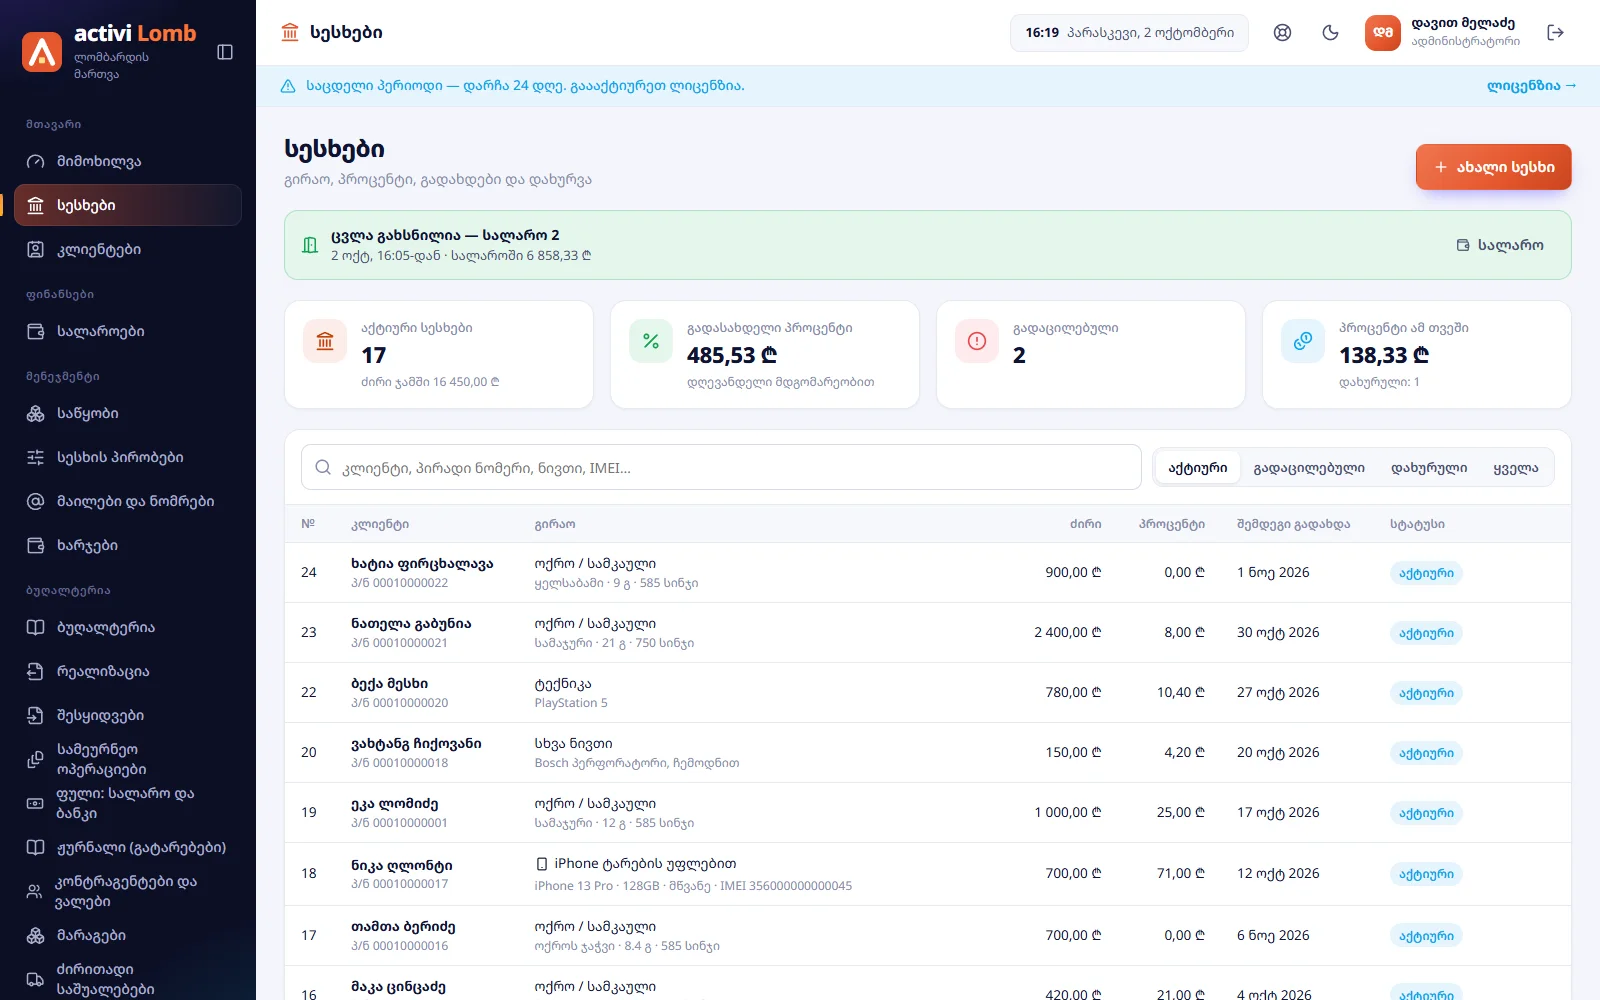This screenshot has width=1600, height=1000.
Task: Open საწყობი in the sidebar
Action: coord(128,413)
